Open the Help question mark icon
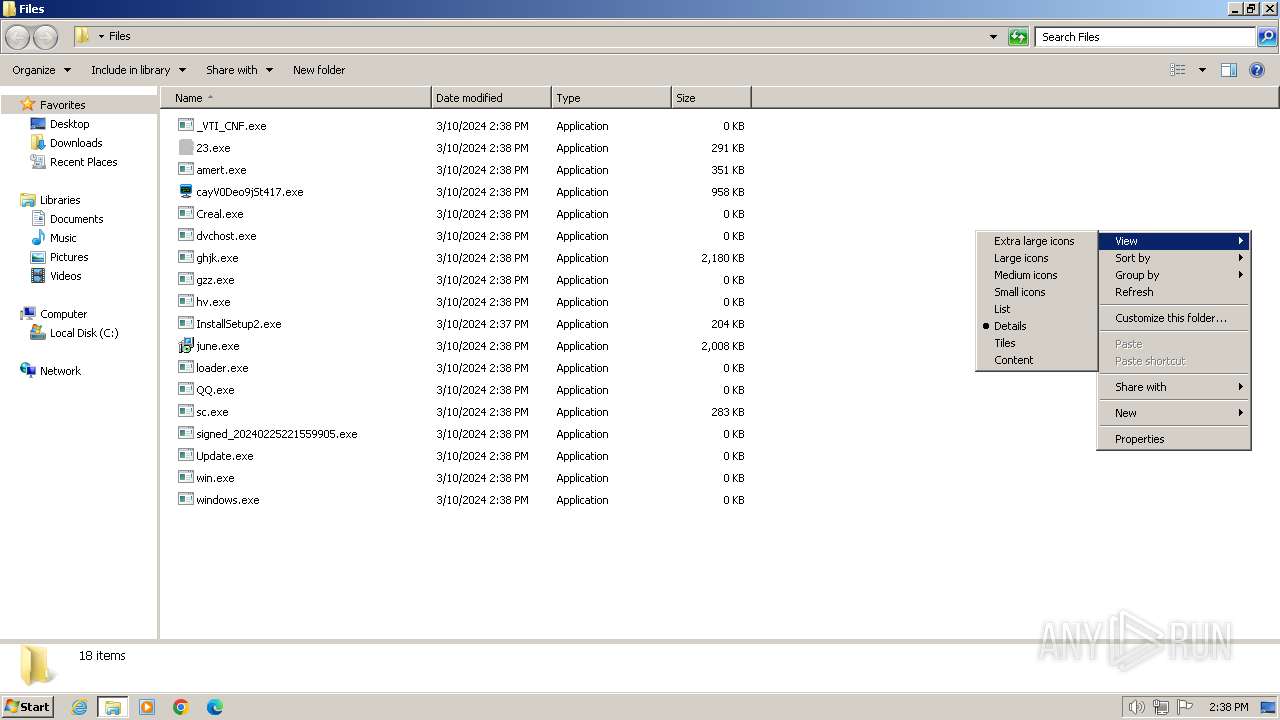The width and height of the screenshot is (1280, 720). click(1257, 70)
